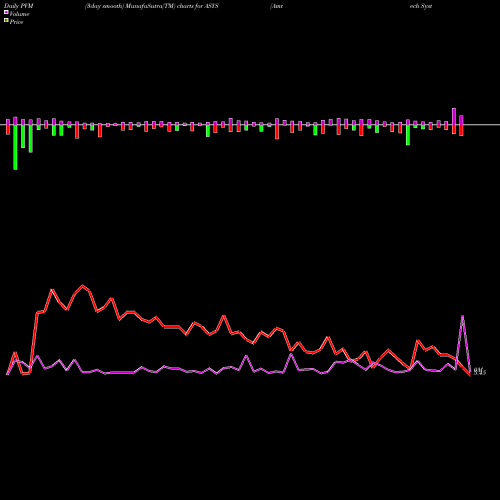Click the value label at the end of the lines
The width and height of the screenshot is (500, 500).
(480, 371)
